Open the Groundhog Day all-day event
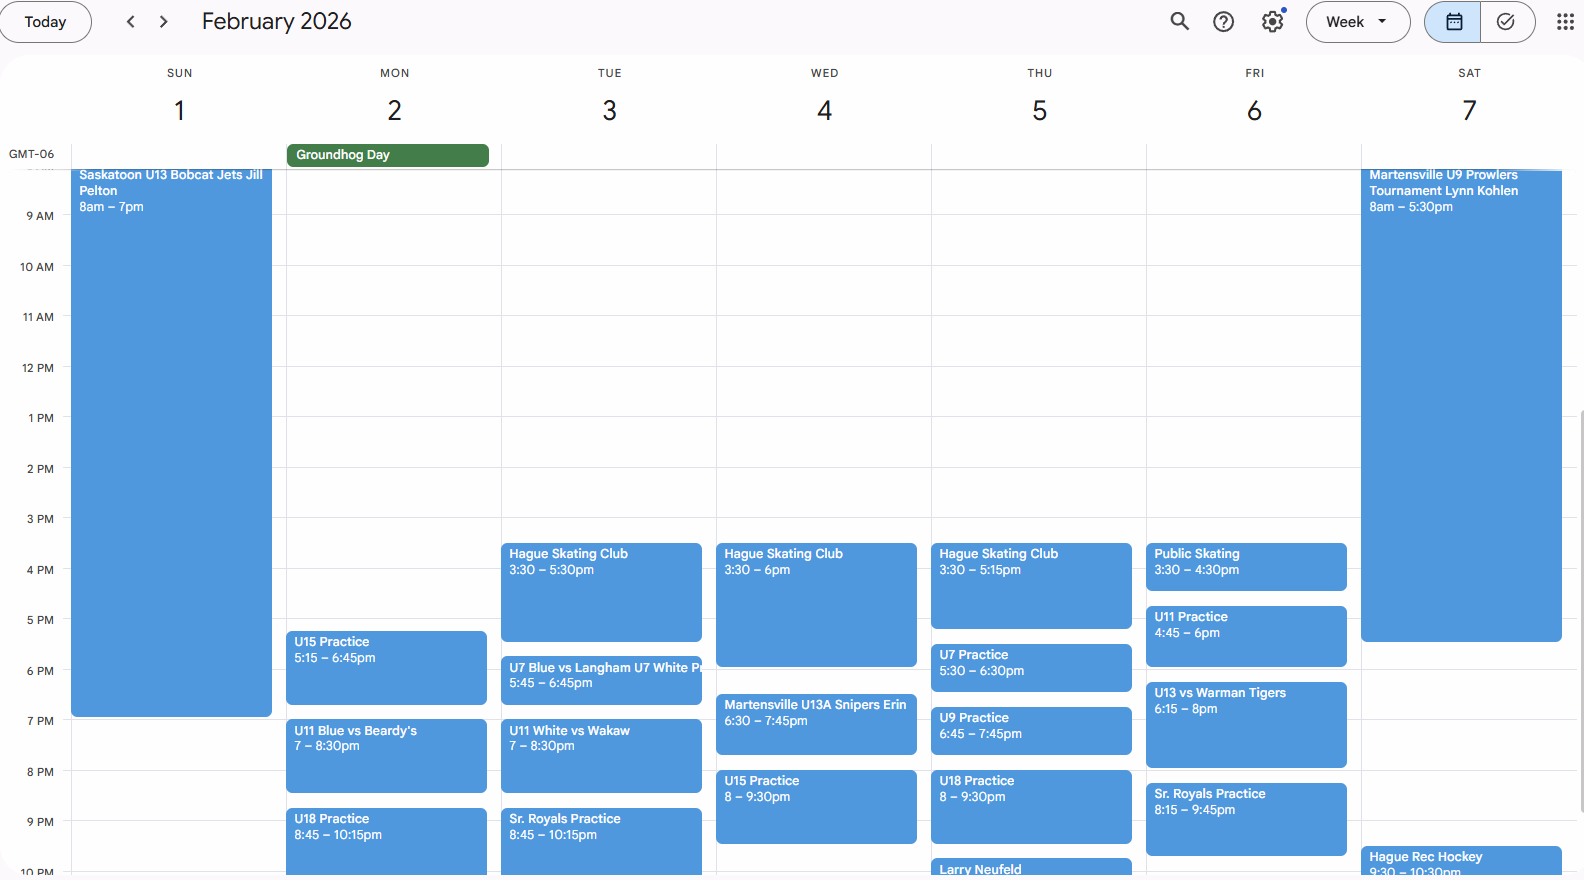Viewport: 1584px width, 880px height. [x=387, y=155]
